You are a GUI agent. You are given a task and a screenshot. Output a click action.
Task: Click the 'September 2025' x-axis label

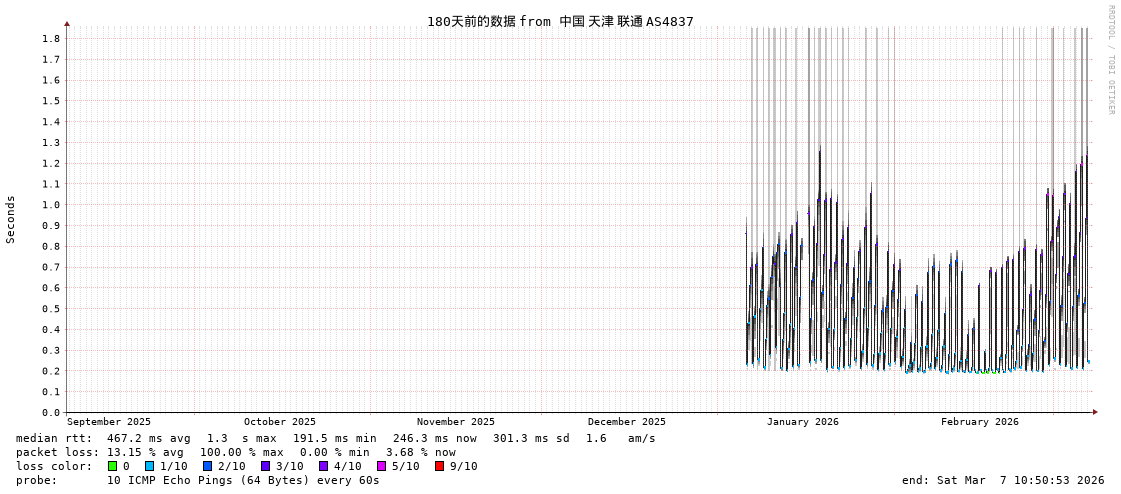pyautogui.click(x=109, y=422)
